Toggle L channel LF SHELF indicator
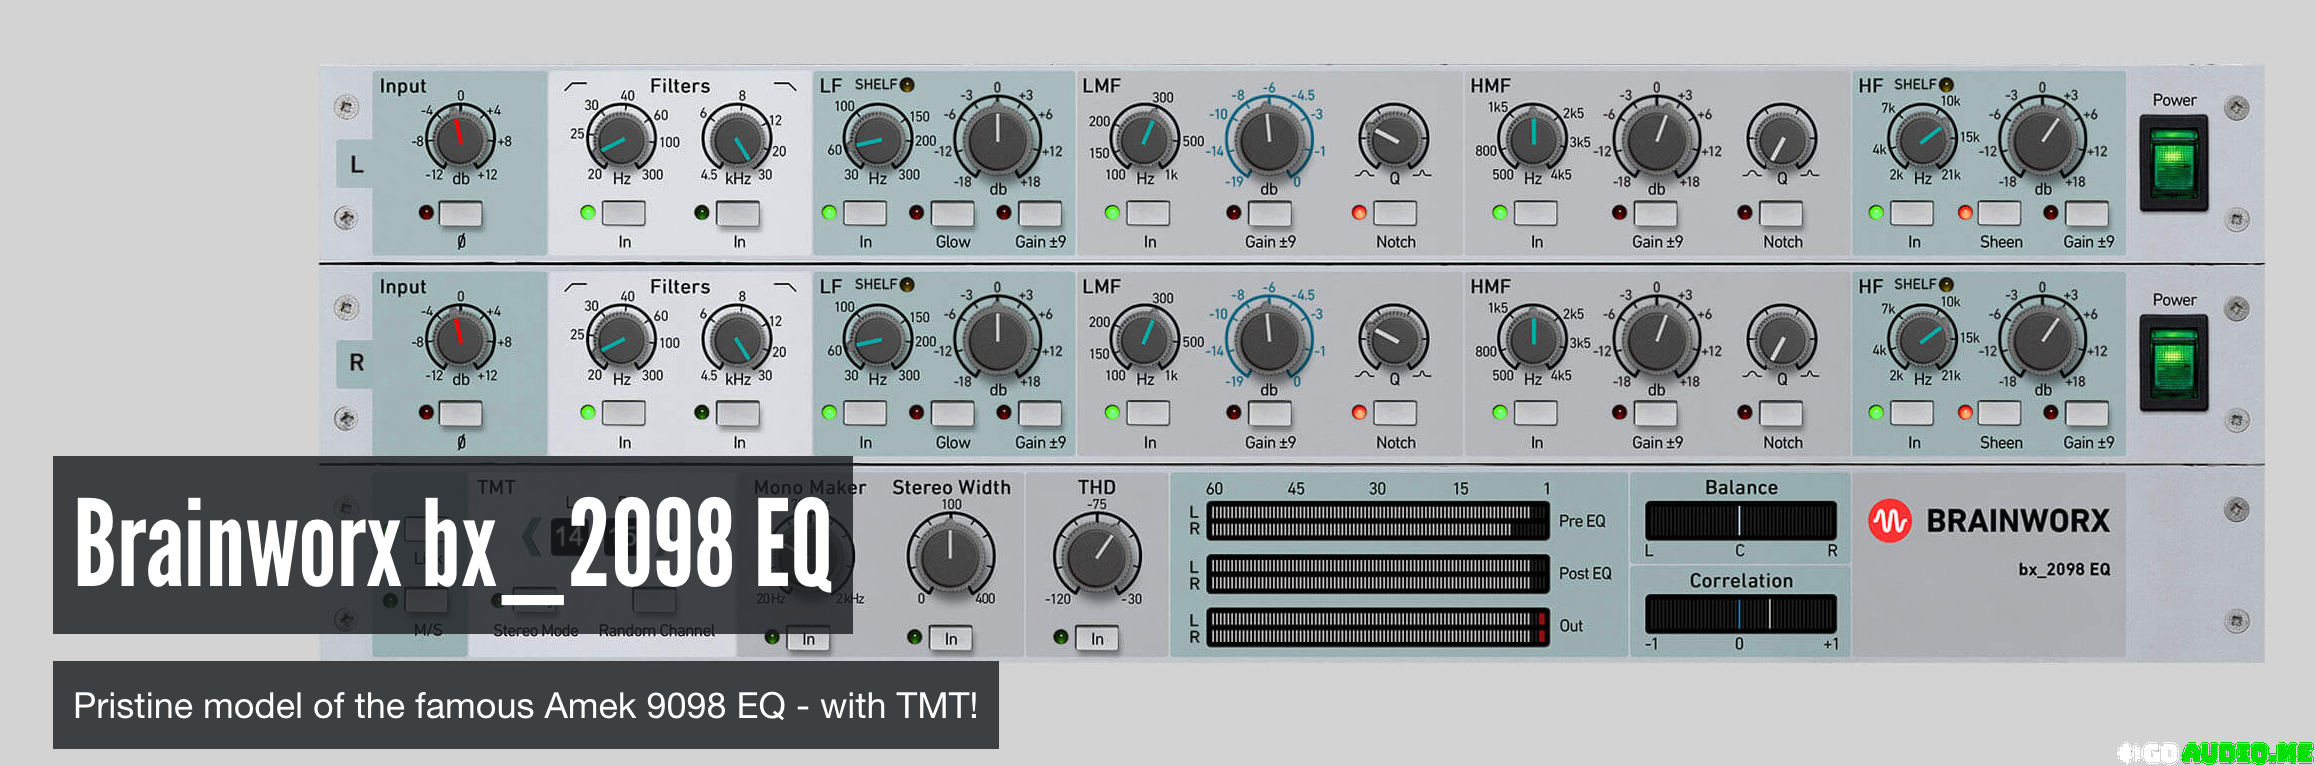The height and width of the screenshot is (766, 2316). coord(907,85)
